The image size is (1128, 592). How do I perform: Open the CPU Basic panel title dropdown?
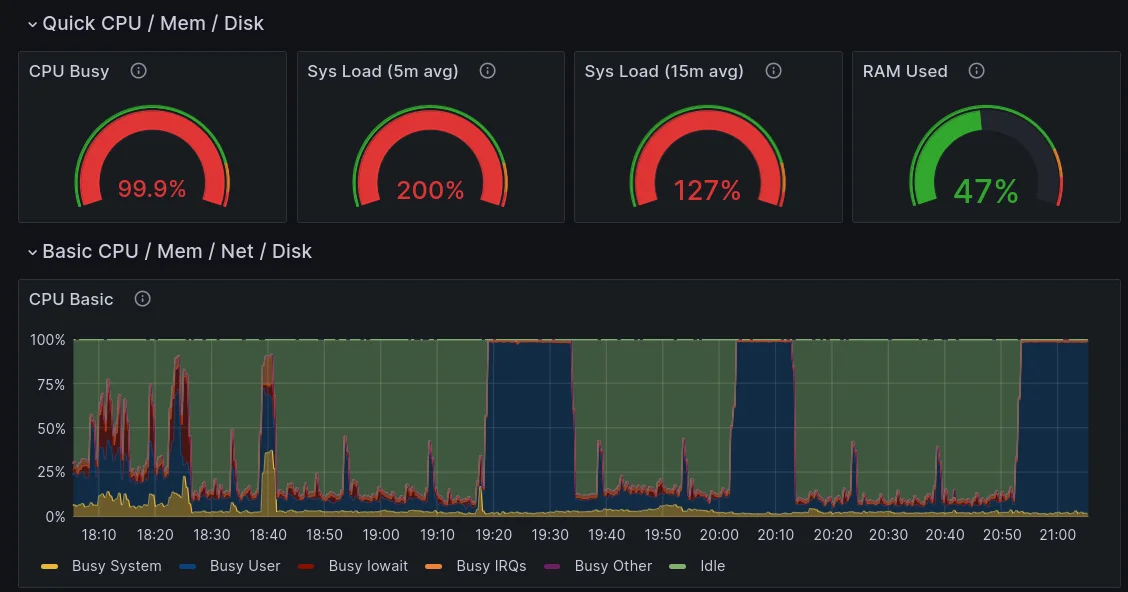[71, 299]
